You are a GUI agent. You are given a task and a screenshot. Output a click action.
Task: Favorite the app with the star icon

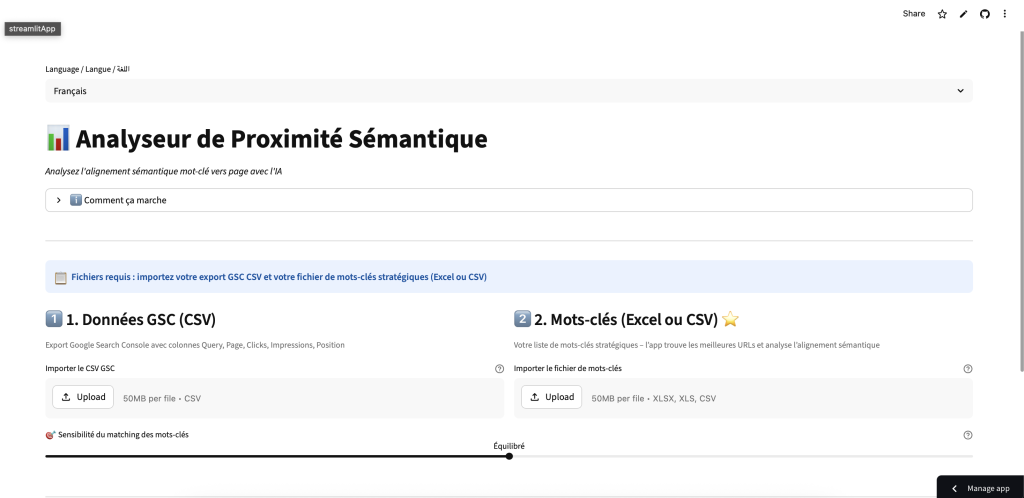(942, 14)
